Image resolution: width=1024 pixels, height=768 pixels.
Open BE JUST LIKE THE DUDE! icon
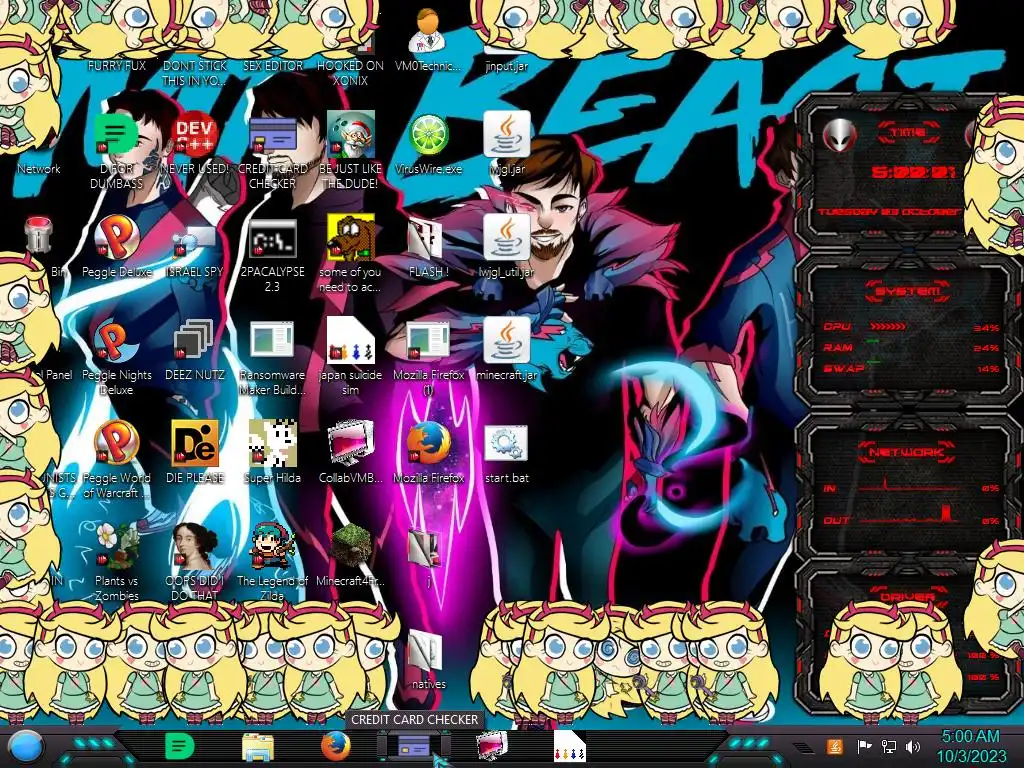(350, 150)
